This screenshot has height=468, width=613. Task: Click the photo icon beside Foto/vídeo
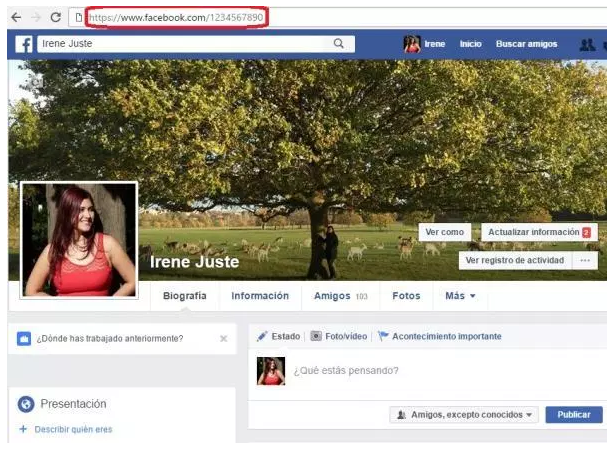pyautogui.click(x=316, y=336)
